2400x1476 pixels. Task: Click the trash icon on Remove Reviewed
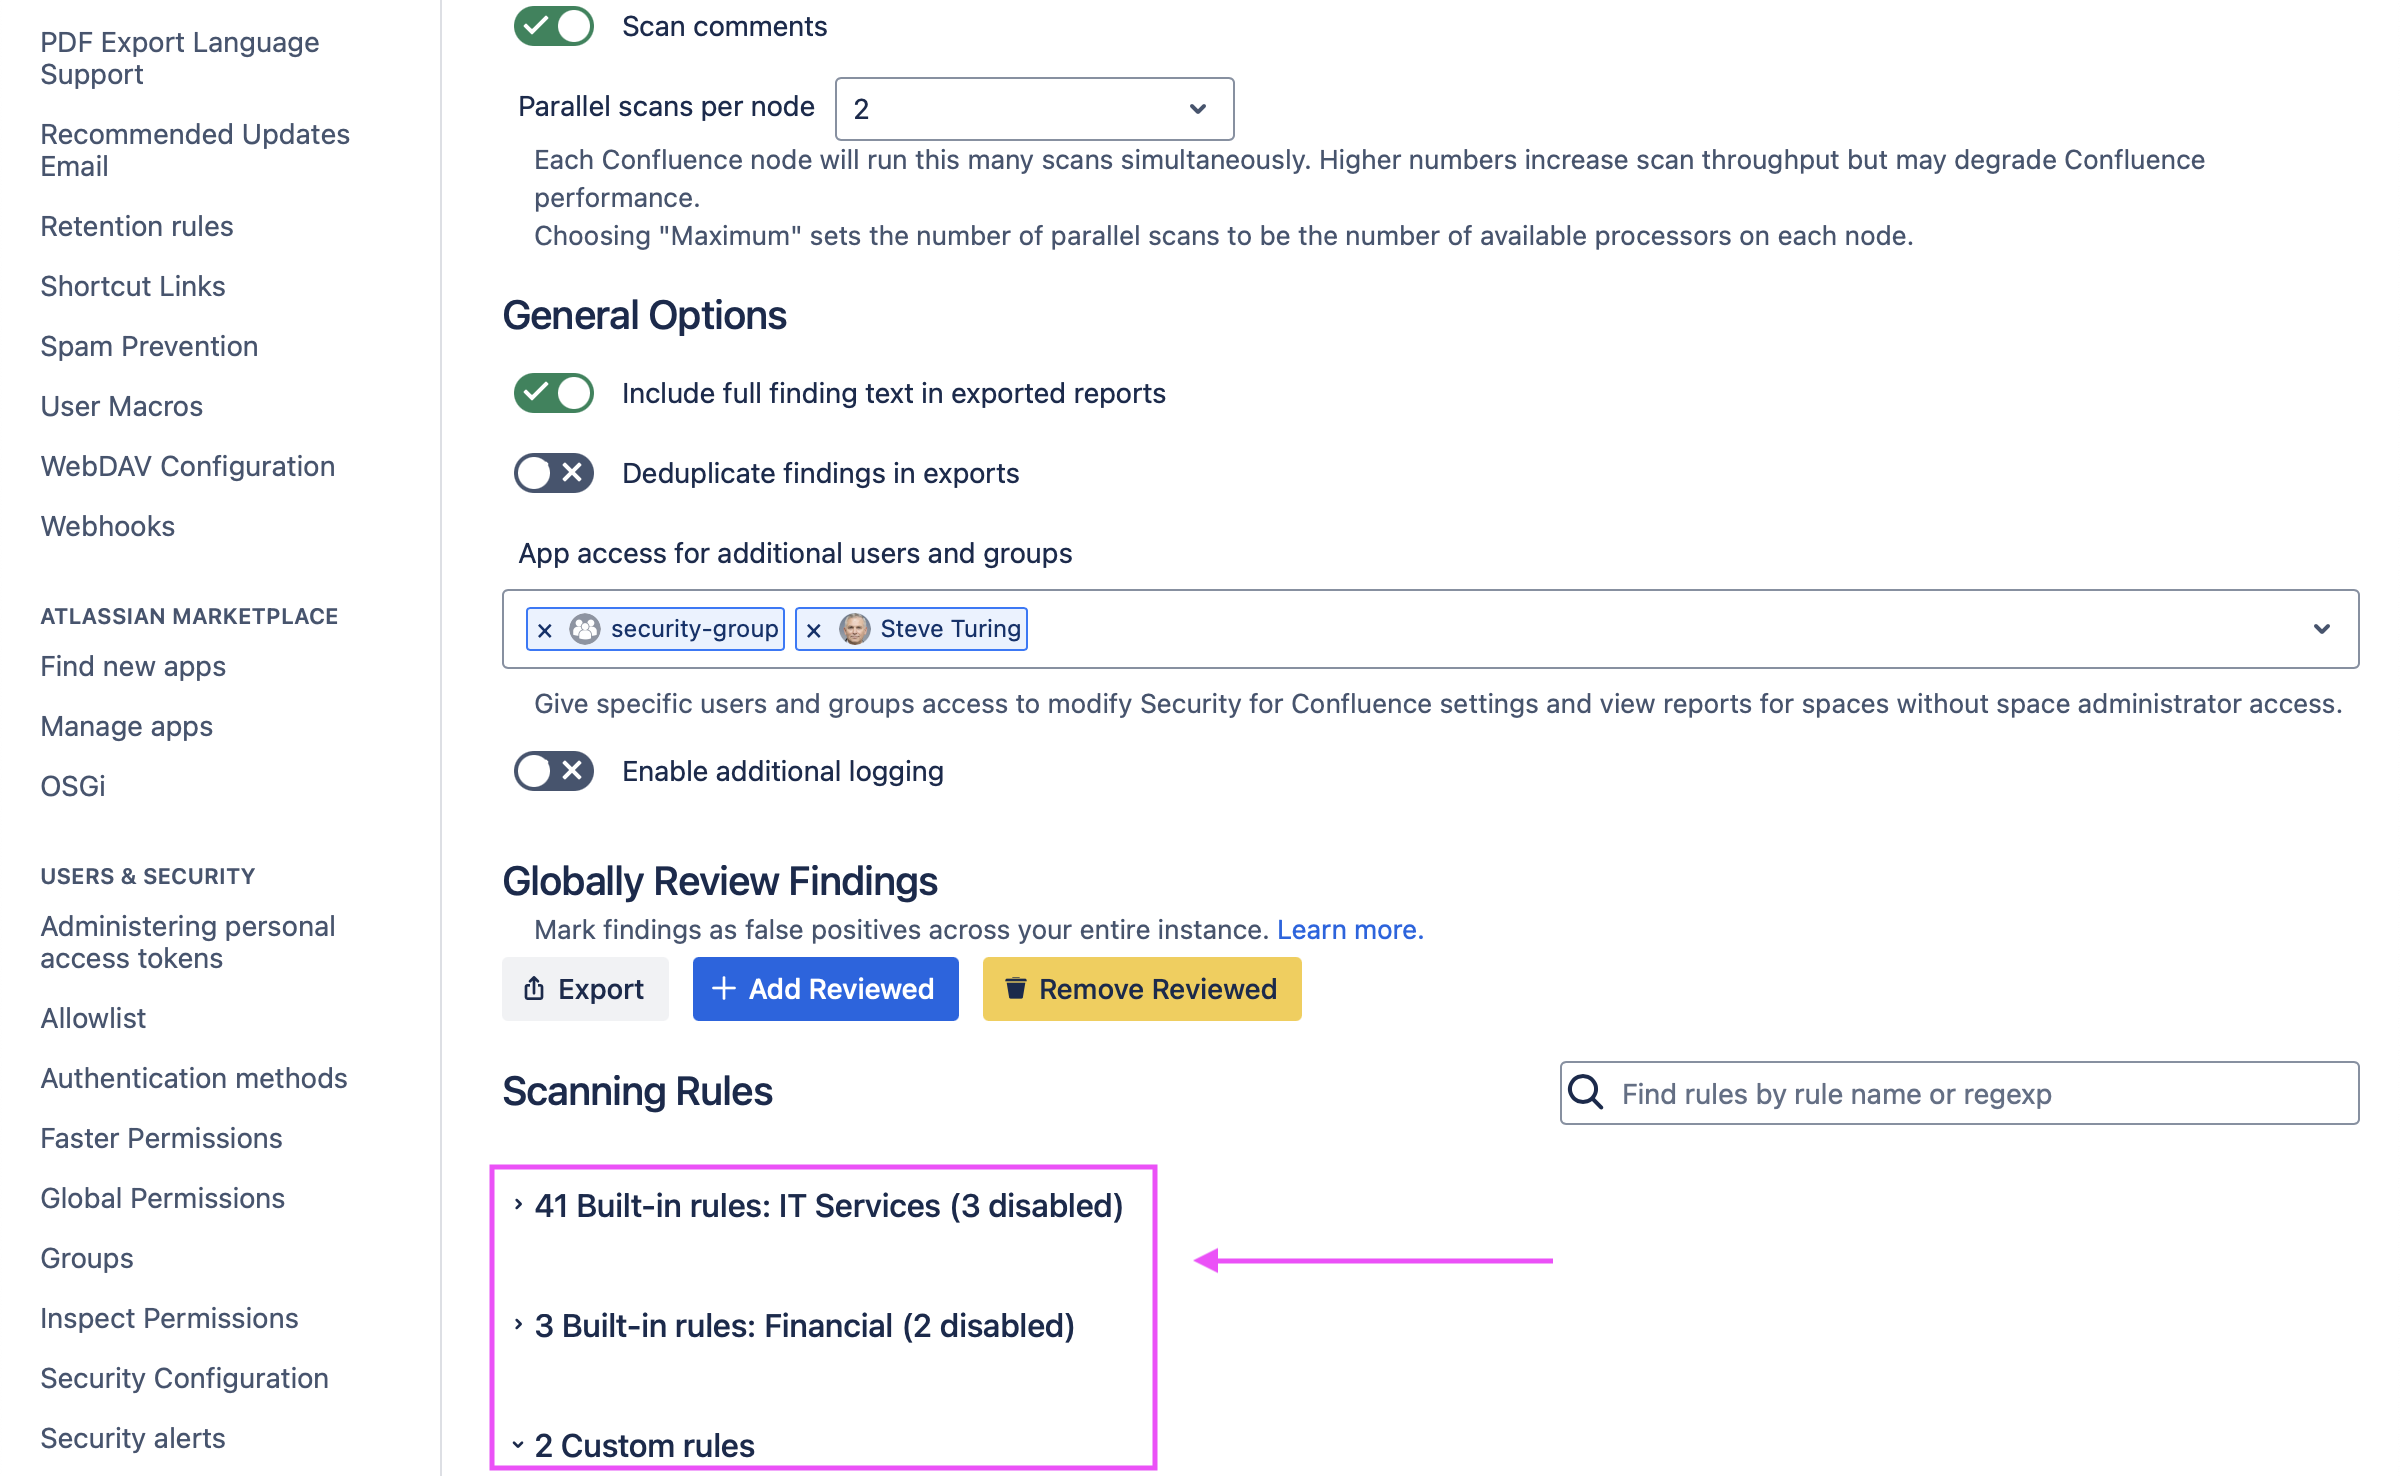(x=1015, y=989)
